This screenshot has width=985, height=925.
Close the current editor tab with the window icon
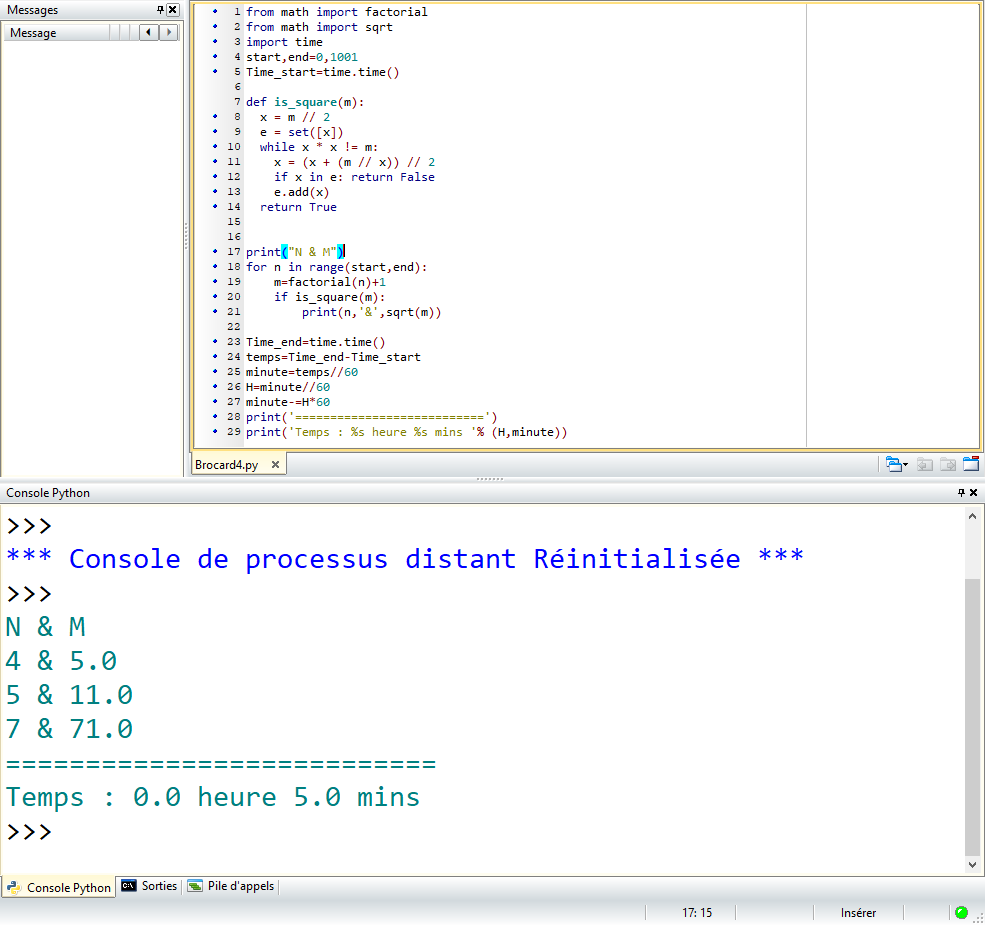(970, 464)
